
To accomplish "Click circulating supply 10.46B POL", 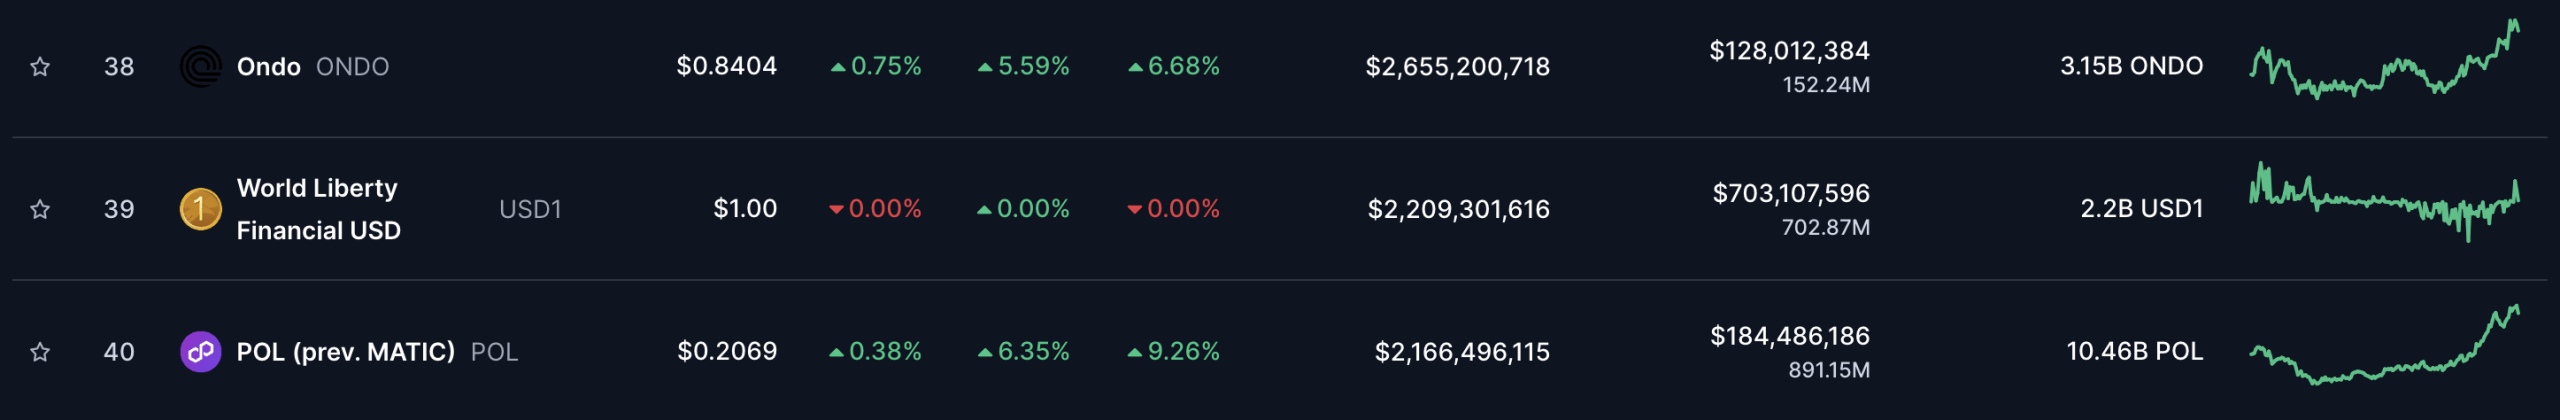I will (2134, 351).
